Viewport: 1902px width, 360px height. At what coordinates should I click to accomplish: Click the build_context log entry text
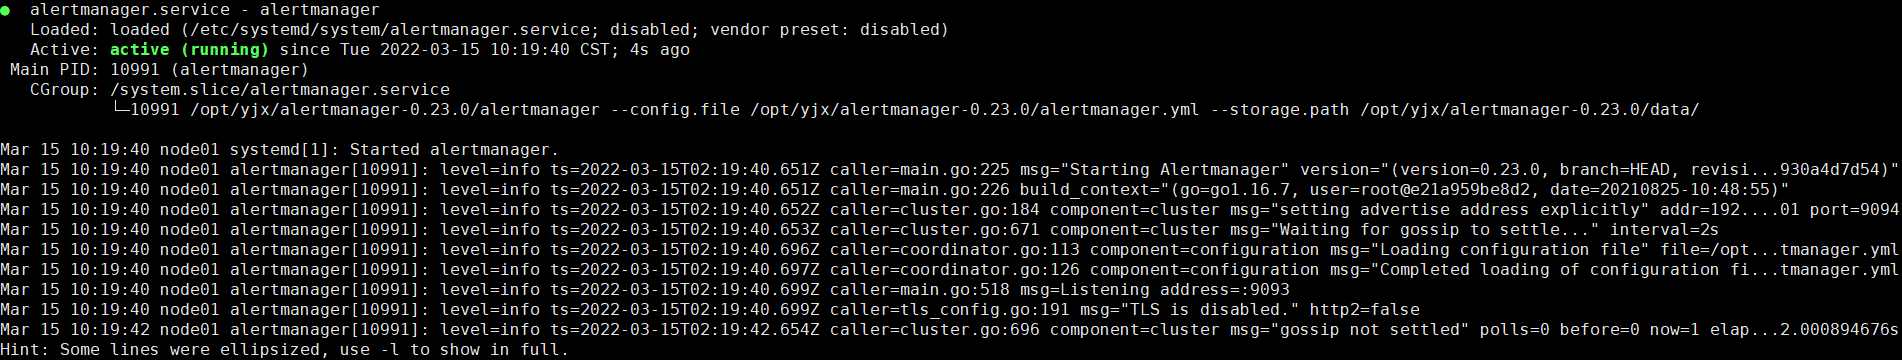[1404, 190]
